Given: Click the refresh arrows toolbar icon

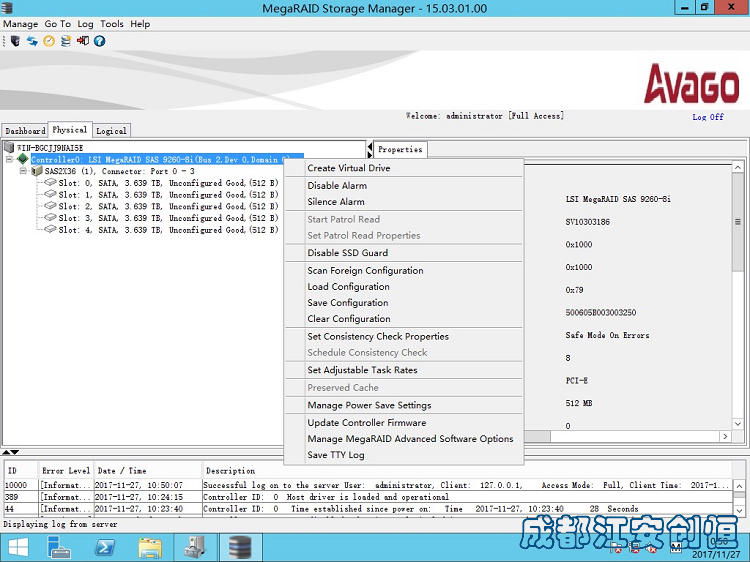Looking at the screenshot, I should tap(32, 41).
